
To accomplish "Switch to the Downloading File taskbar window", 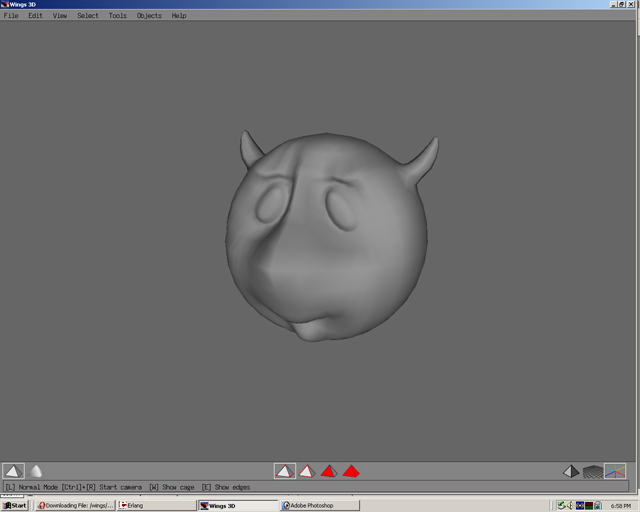I will 75,505.
